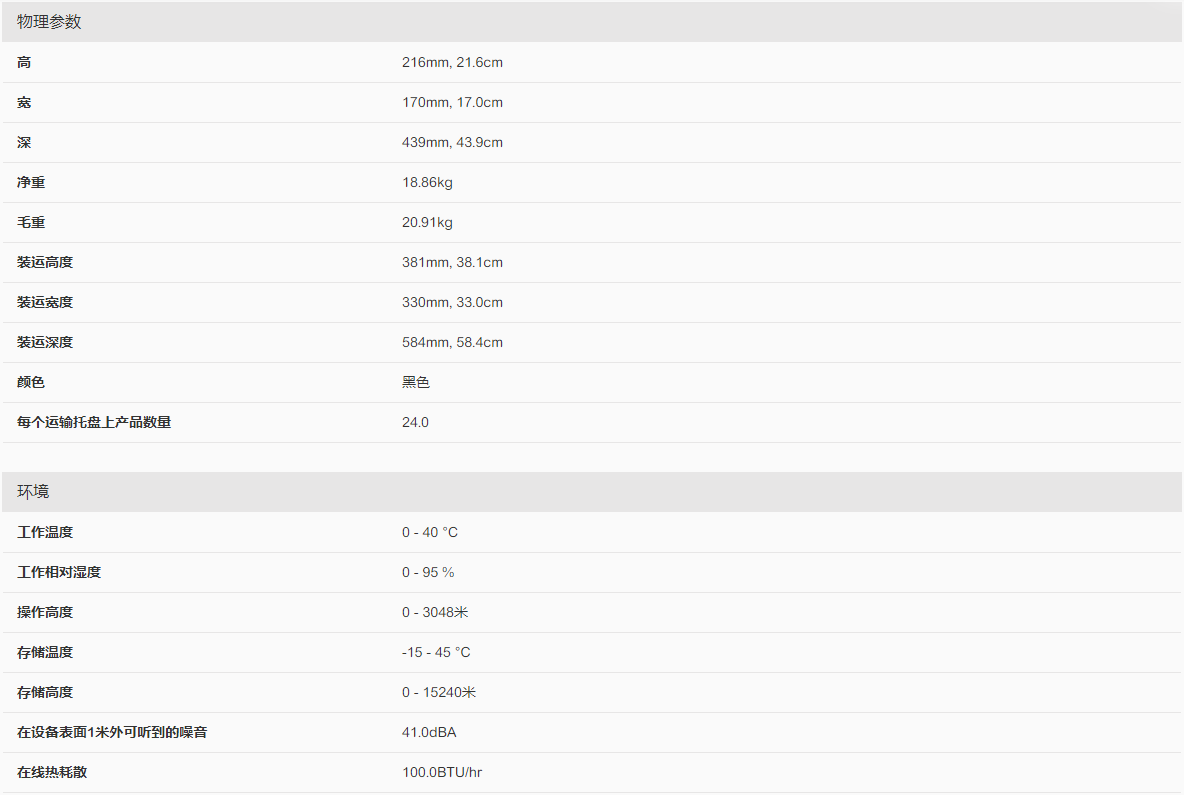Image resolution: width=1184 pixels, height=795 pixels.
Task: Click the 0 - 40 °C operating temperature value
Action: point(430,532)
